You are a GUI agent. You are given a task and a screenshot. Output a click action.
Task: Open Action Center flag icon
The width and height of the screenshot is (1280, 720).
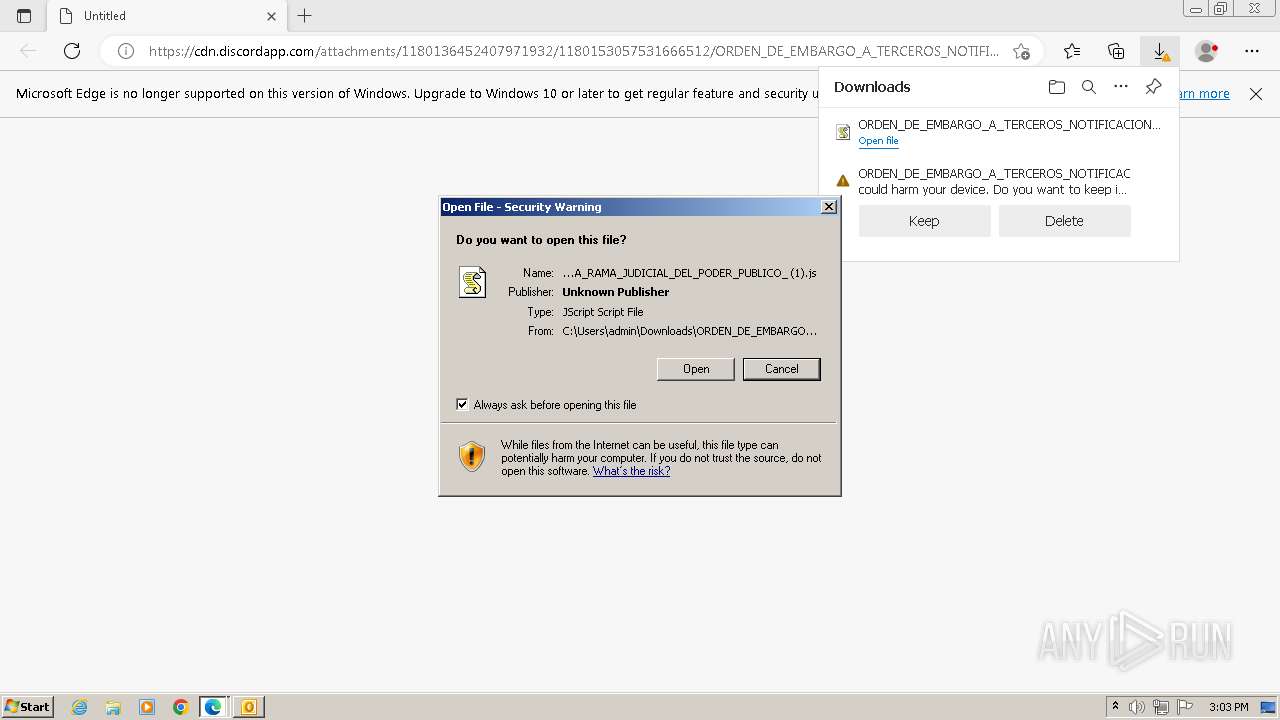point(1185,707)
